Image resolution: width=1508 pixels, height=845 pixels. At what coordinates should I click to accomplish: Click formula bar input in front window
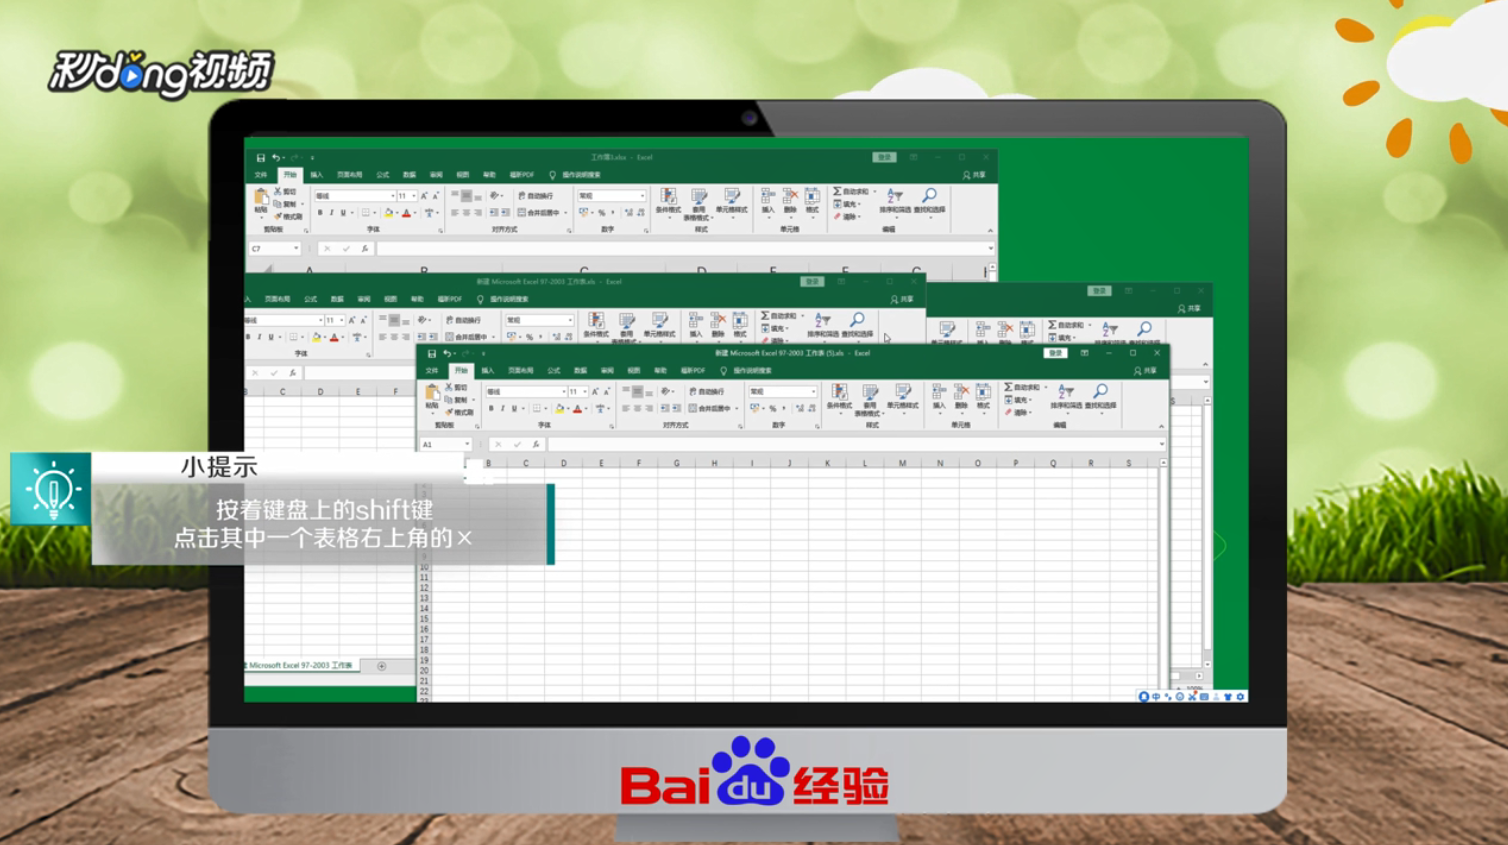click(852, 444)
